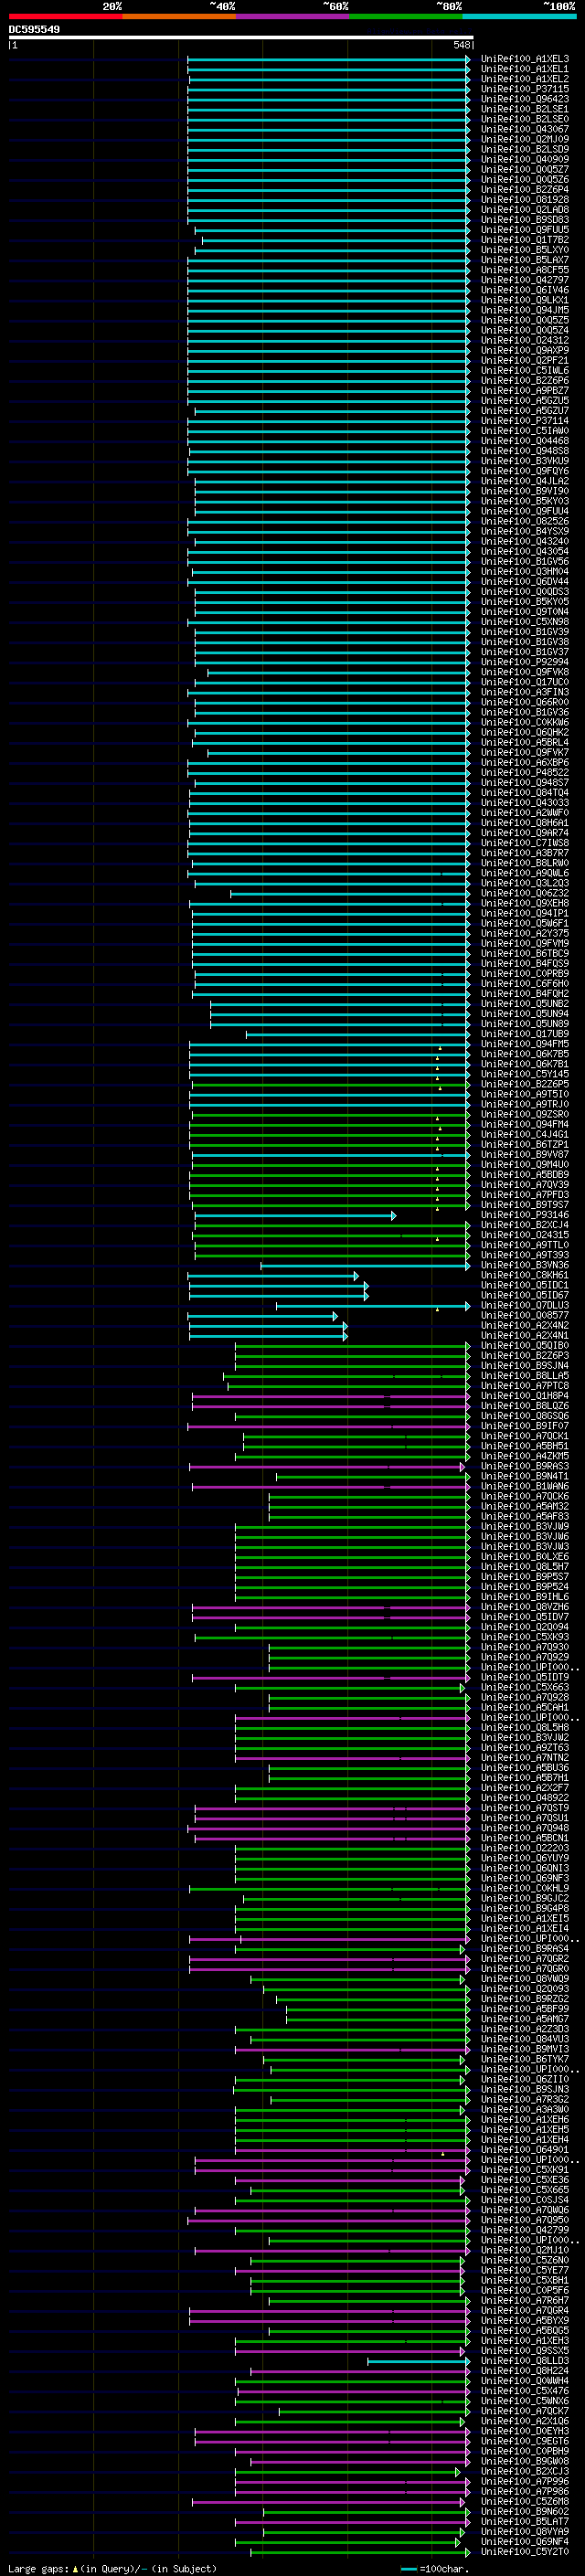Click the short cyan alignment bar for UniRef100_P93146

(295, 1216)
